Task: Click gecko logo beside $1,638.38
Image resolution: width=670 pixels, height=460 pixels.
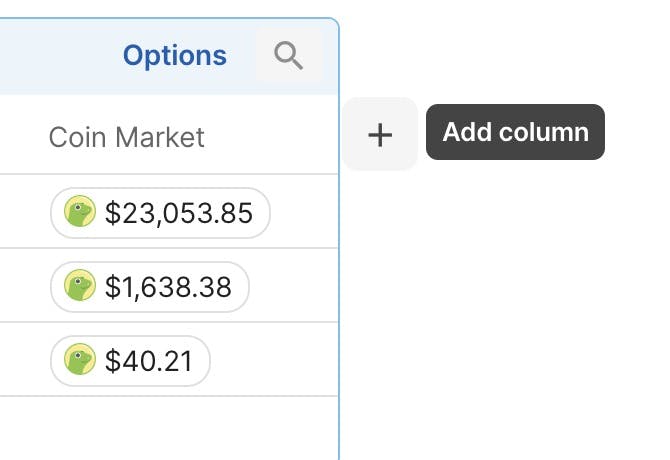Action: point(80,285)
